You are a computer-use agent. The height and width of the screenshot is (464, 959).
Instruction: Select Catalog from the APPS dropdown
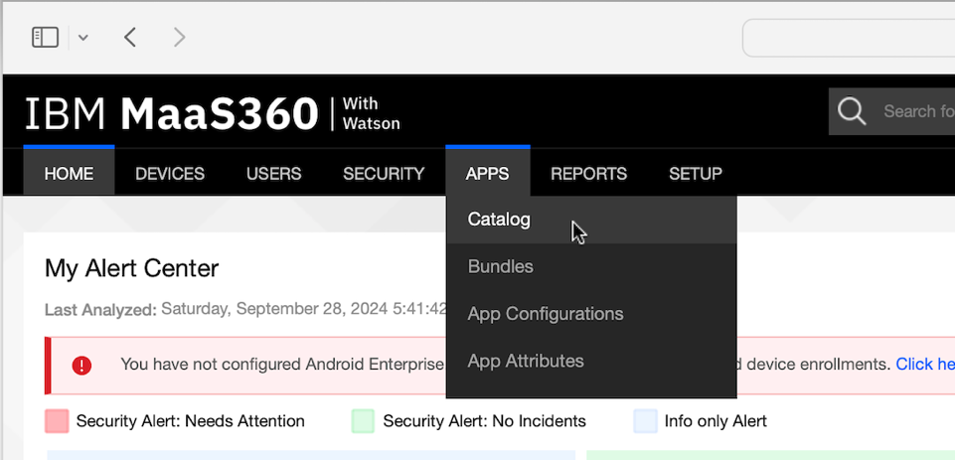591,219
